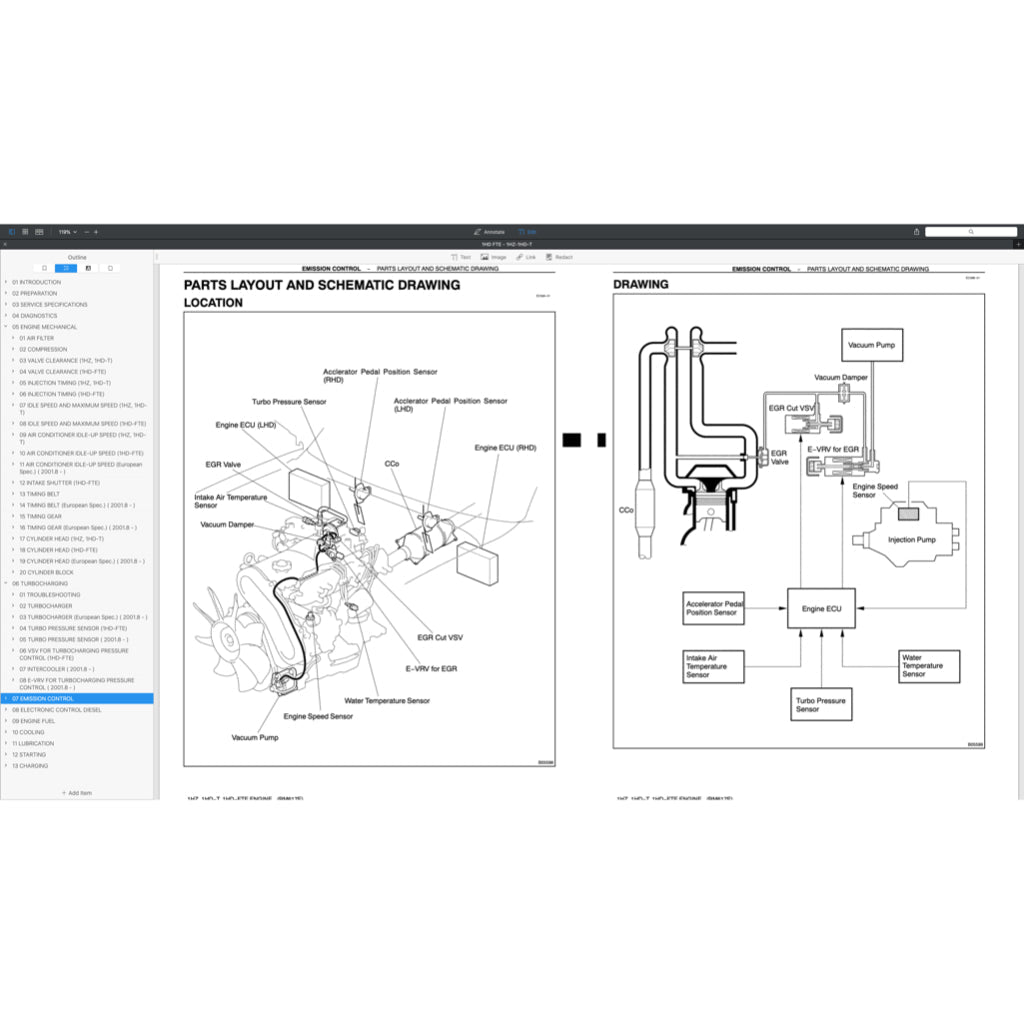Click the search input field
The image size is (1024, 1024).
970,231
